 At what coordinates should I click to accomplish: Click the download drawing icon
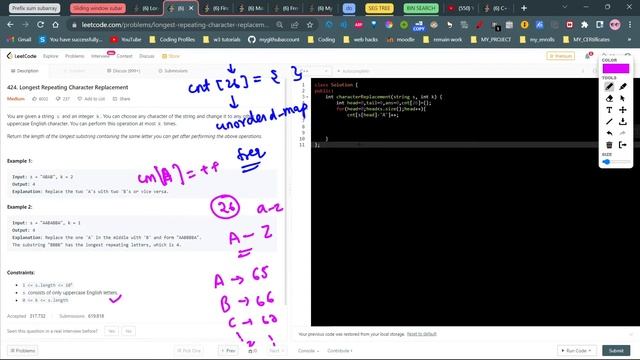pyautogui.click(x=623, y=122)
